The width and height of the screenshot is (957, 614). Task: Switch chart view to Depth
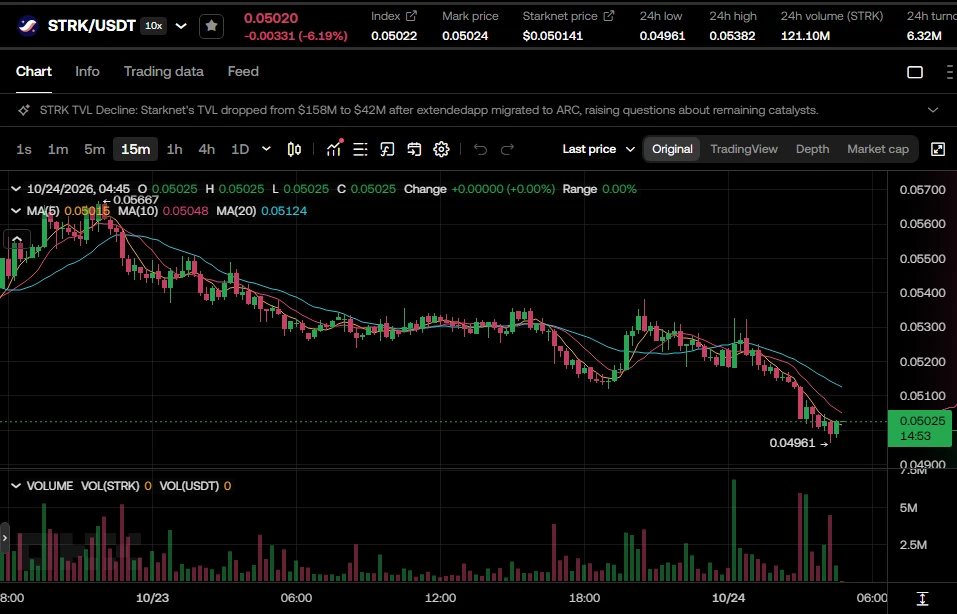pos(812,149)
